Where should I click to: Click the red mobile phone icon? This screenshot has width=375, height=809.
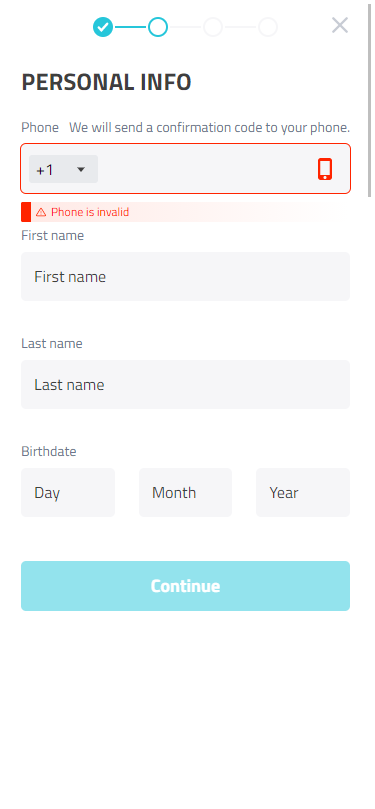tap(325, 169)
